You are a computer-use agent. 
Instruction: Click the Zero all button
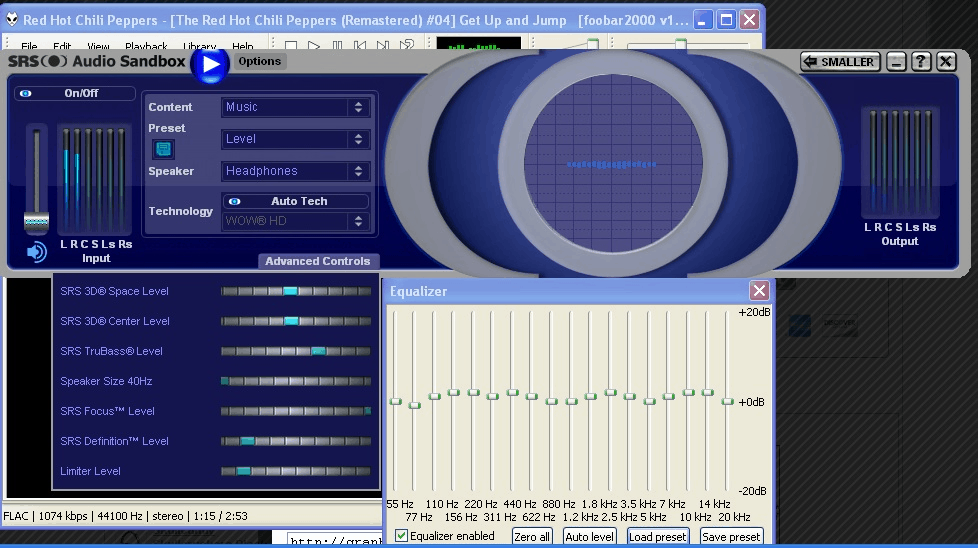tap(532, 537)
